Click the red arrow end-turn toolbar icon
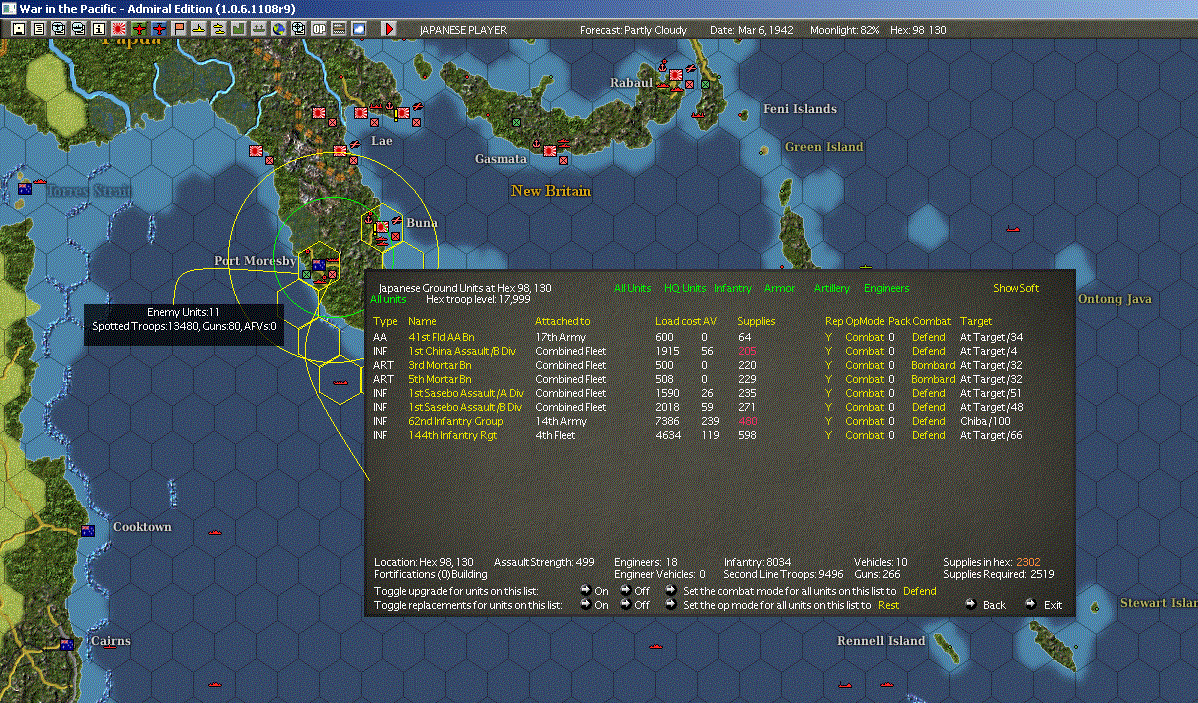1198x703 pixels. 388,29
